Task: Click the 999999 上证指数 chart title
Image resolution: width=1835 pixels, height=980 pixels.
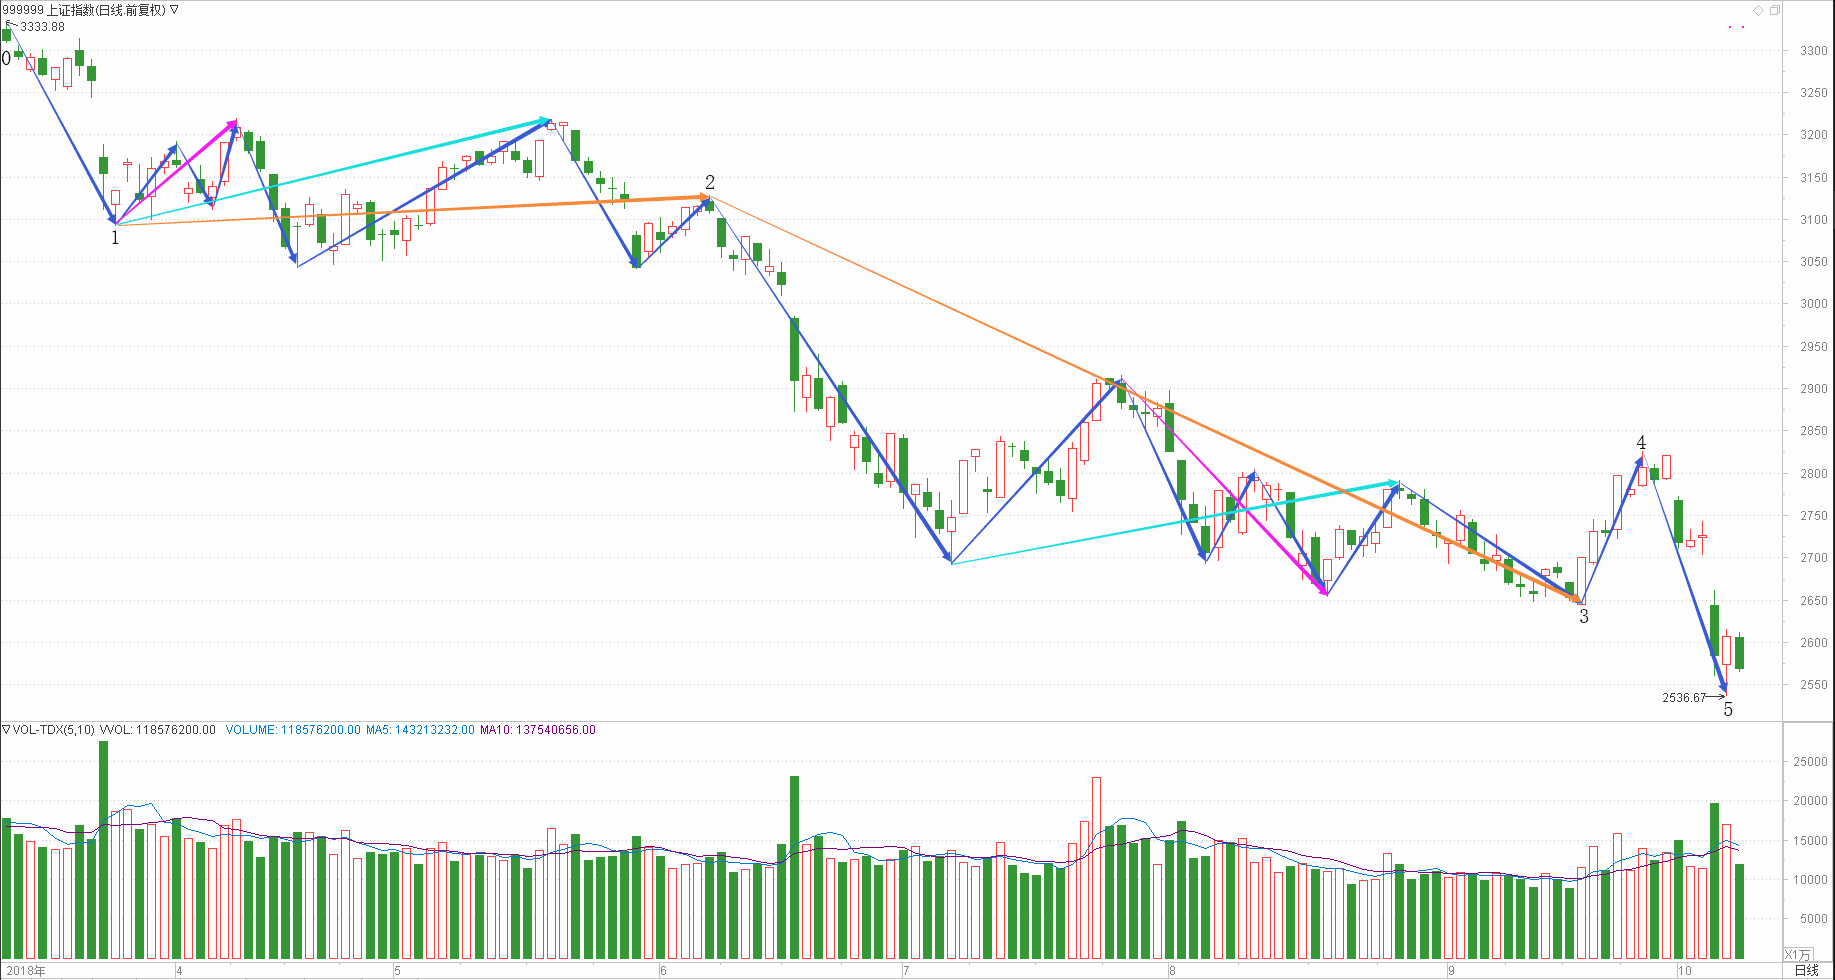Action: point(84,10)
